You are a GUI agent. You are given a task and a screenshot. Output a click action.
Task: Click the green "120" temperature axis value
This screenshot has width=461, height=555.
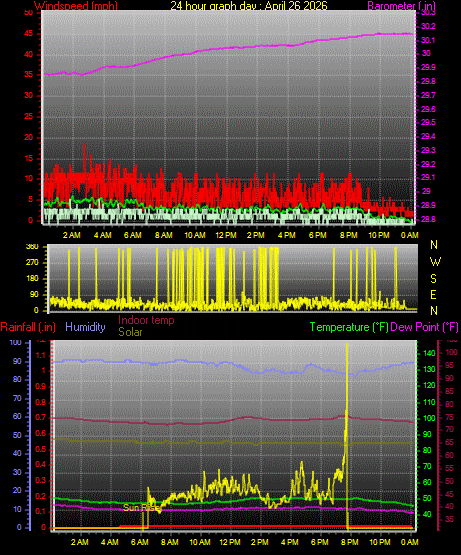click(429, 385)
